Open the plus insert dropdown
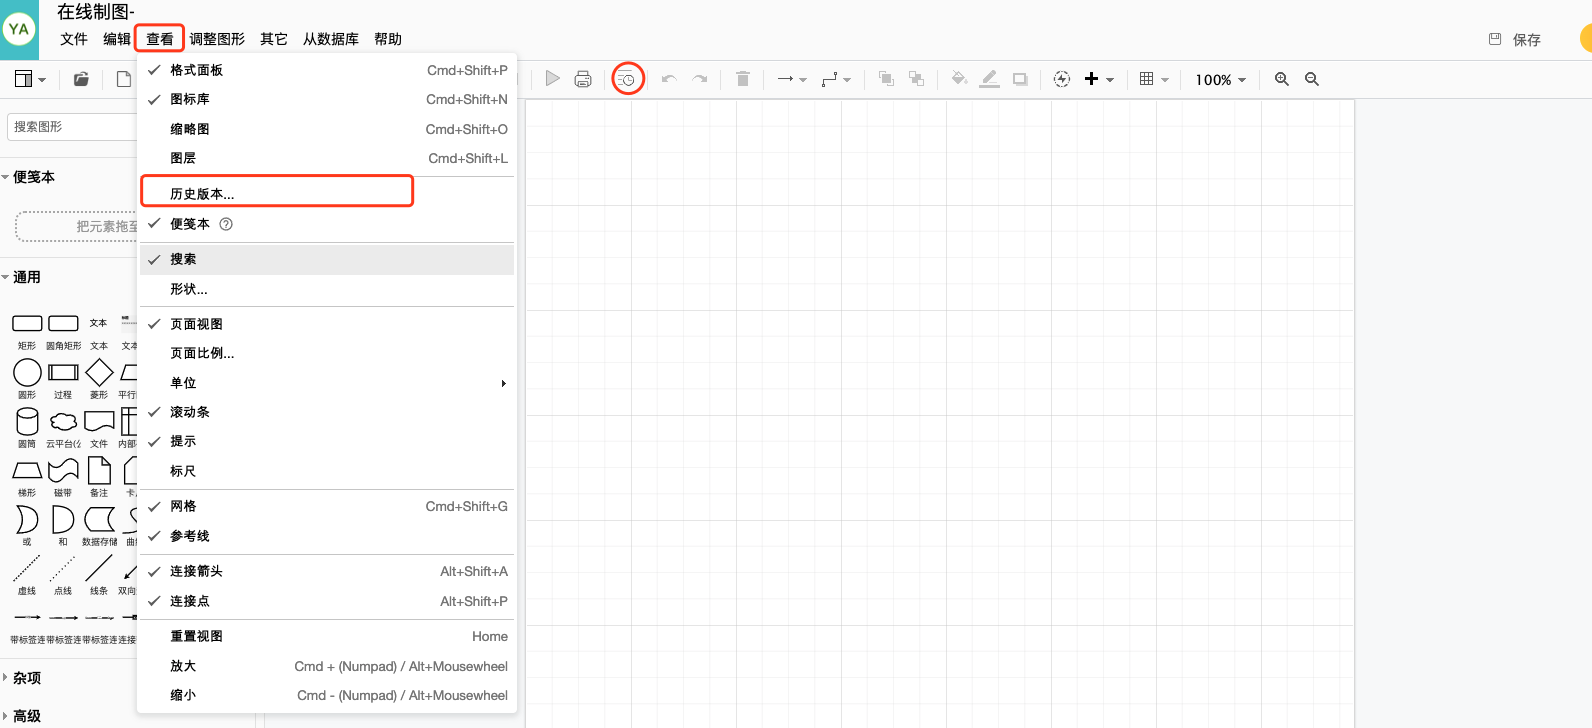The width and height of the screenshot is (1592, 728). click(x=1100, y=79)
